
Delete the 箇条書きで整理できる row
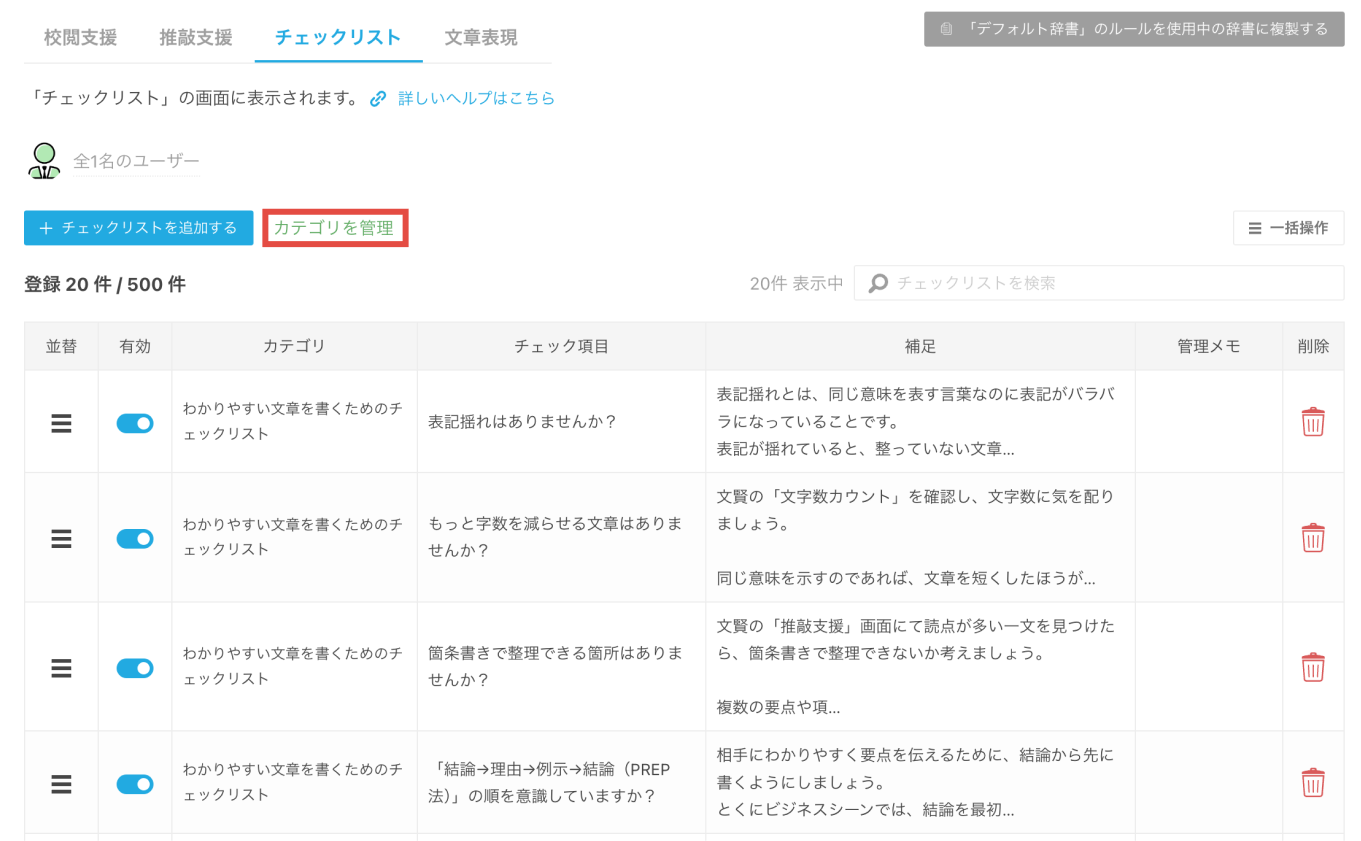(1312, 667)
